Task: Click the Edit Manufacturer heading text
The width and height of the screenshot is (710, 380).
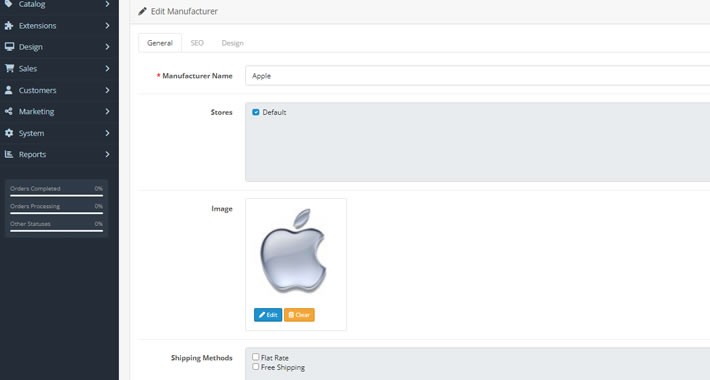Action: pos(184,11)
